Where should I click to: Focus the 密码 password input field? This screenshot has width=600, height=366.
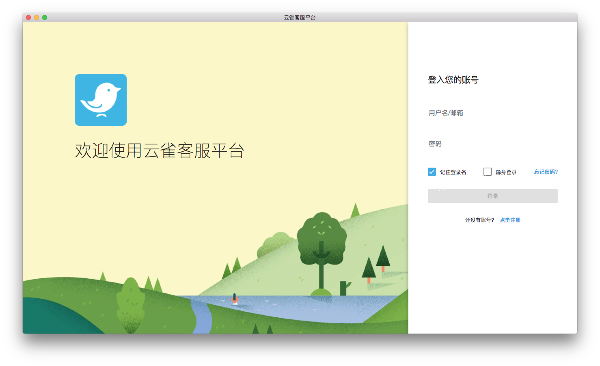point(492,144)
